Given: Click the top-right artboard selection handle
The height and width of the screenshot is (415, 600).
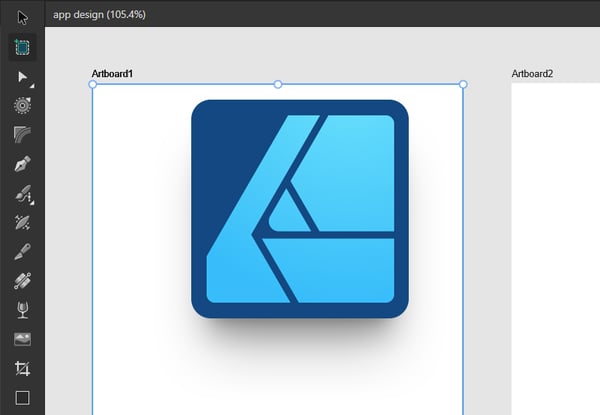Looking at the screenshot, I should (463, 85).
